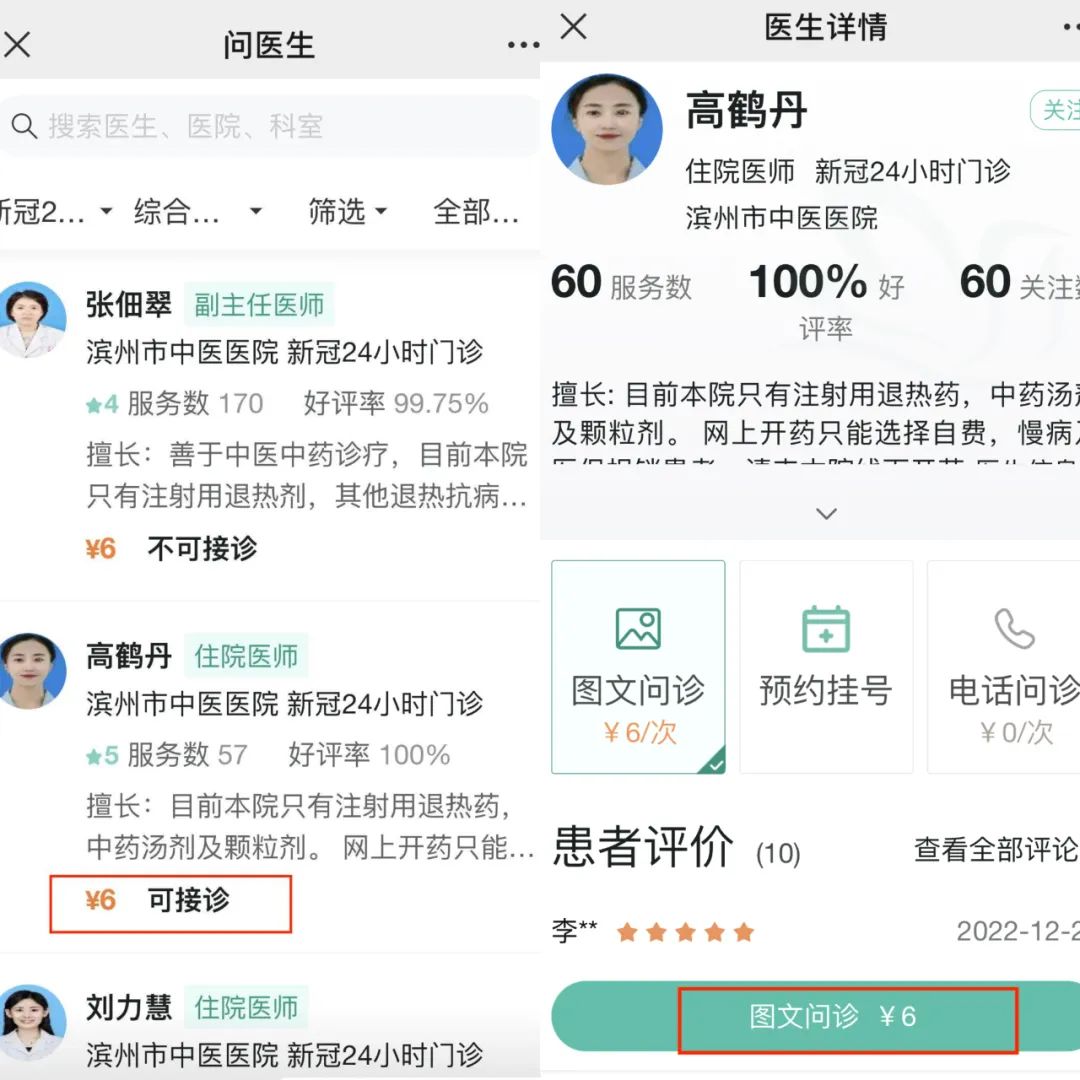
Task: Tap the green 图文问诊 ¥6 bottom button
Action: pyautogui.click(x=816, y=1017)
